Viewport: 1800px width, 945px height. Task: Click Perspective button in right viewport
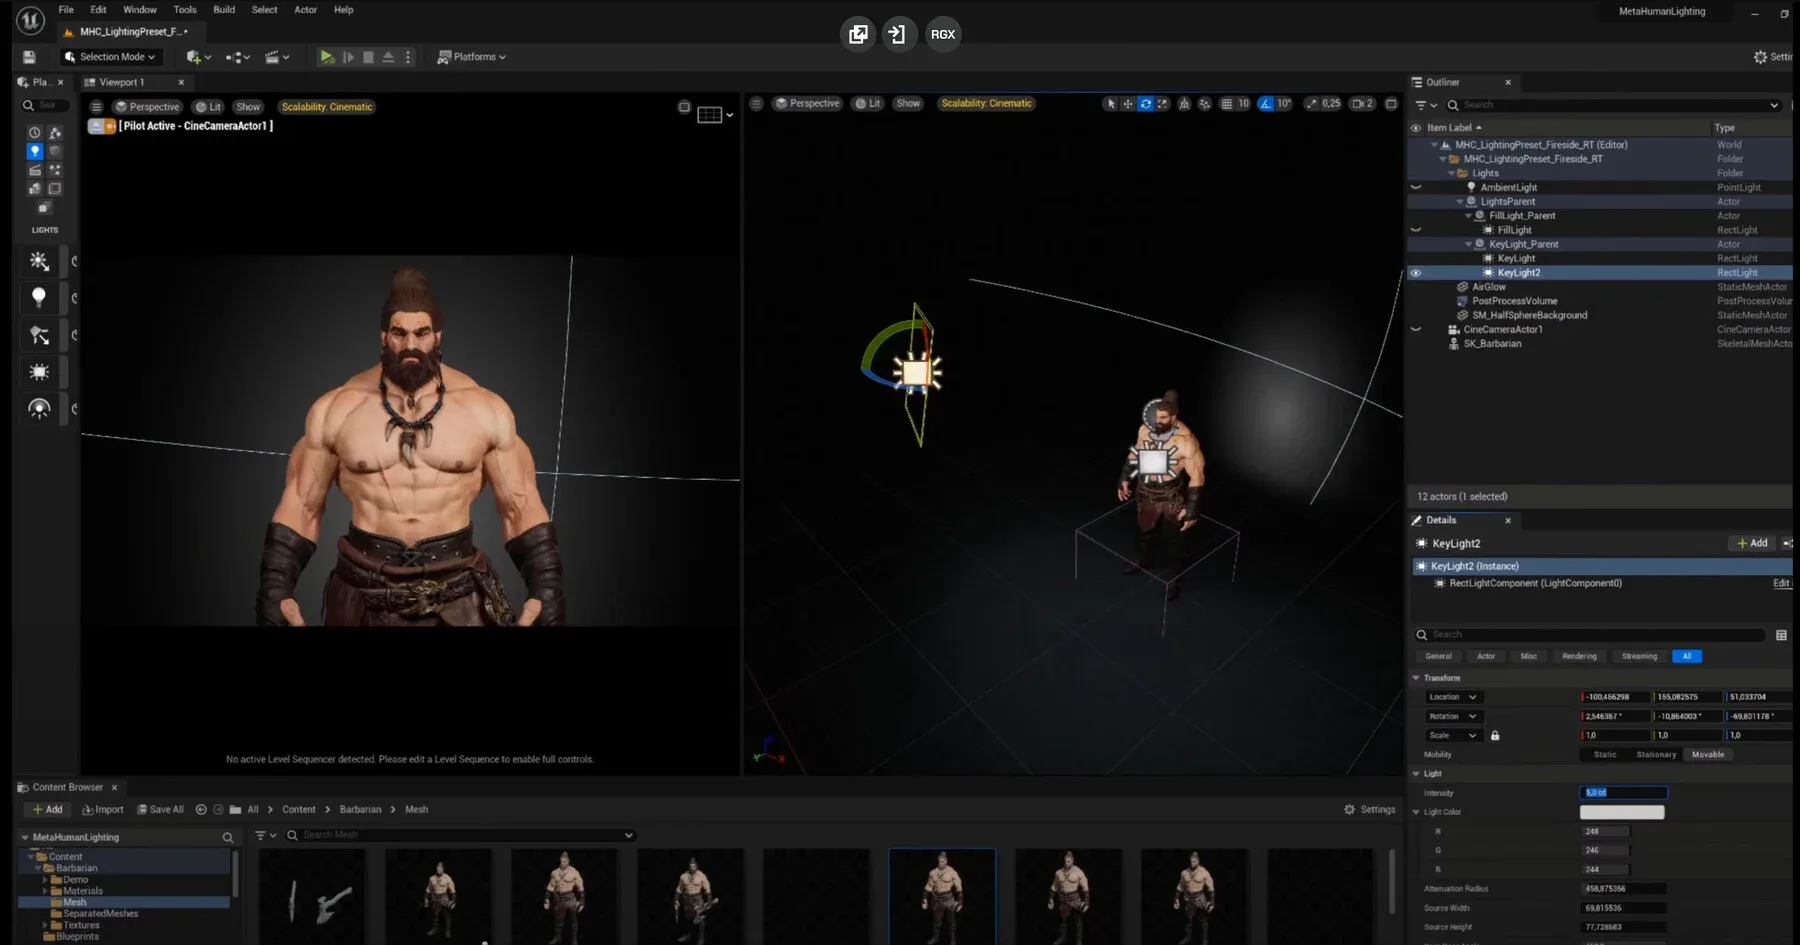[808, 103]
